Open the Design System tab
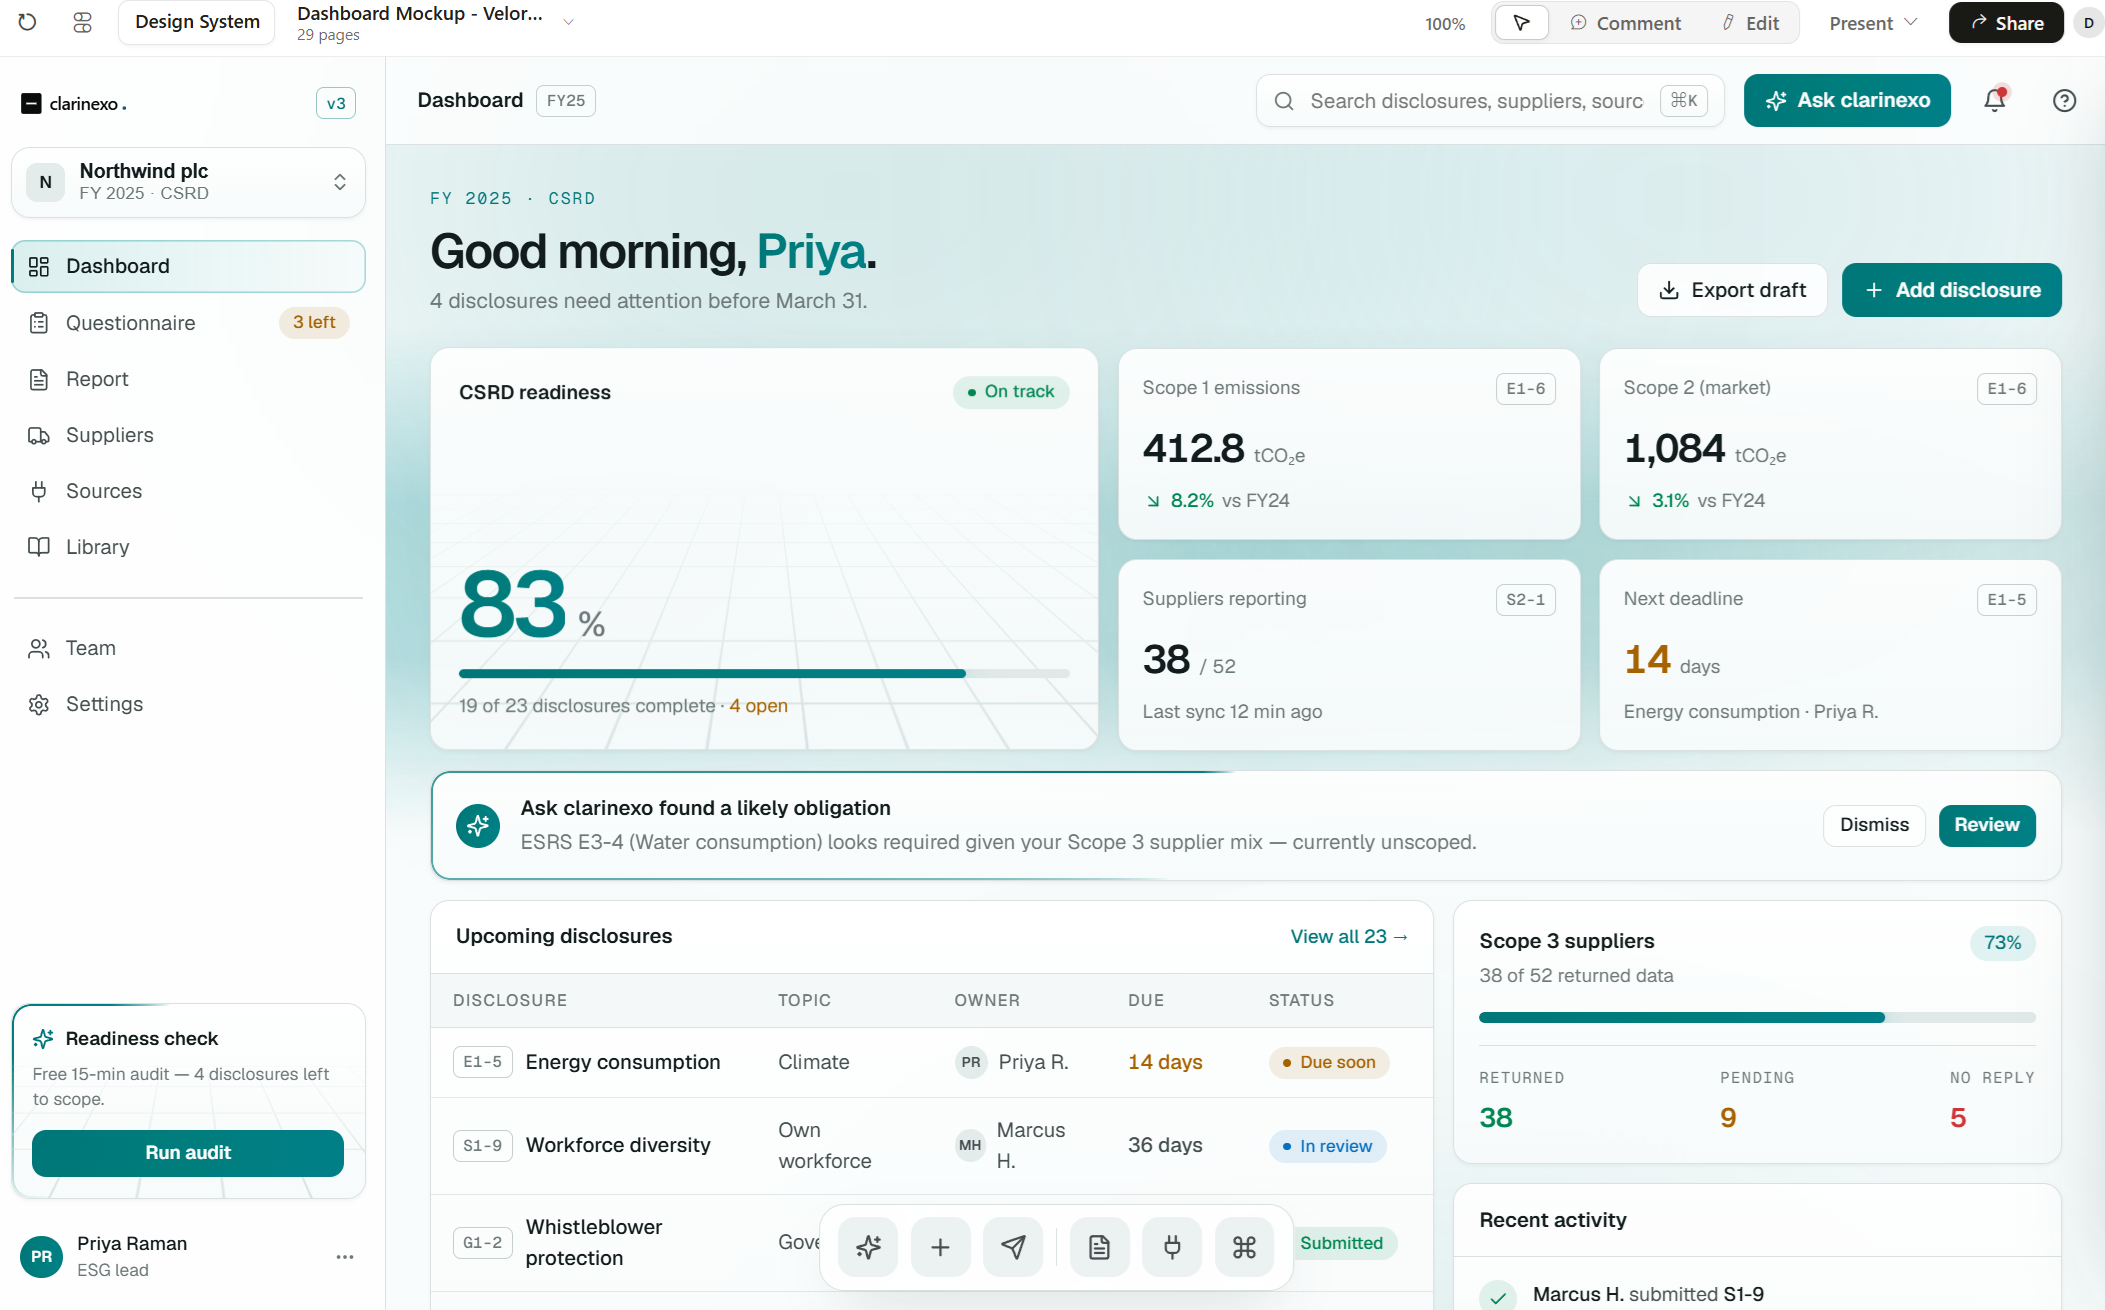Viewport: 2105px width, 1310px height. coord(197,22)
